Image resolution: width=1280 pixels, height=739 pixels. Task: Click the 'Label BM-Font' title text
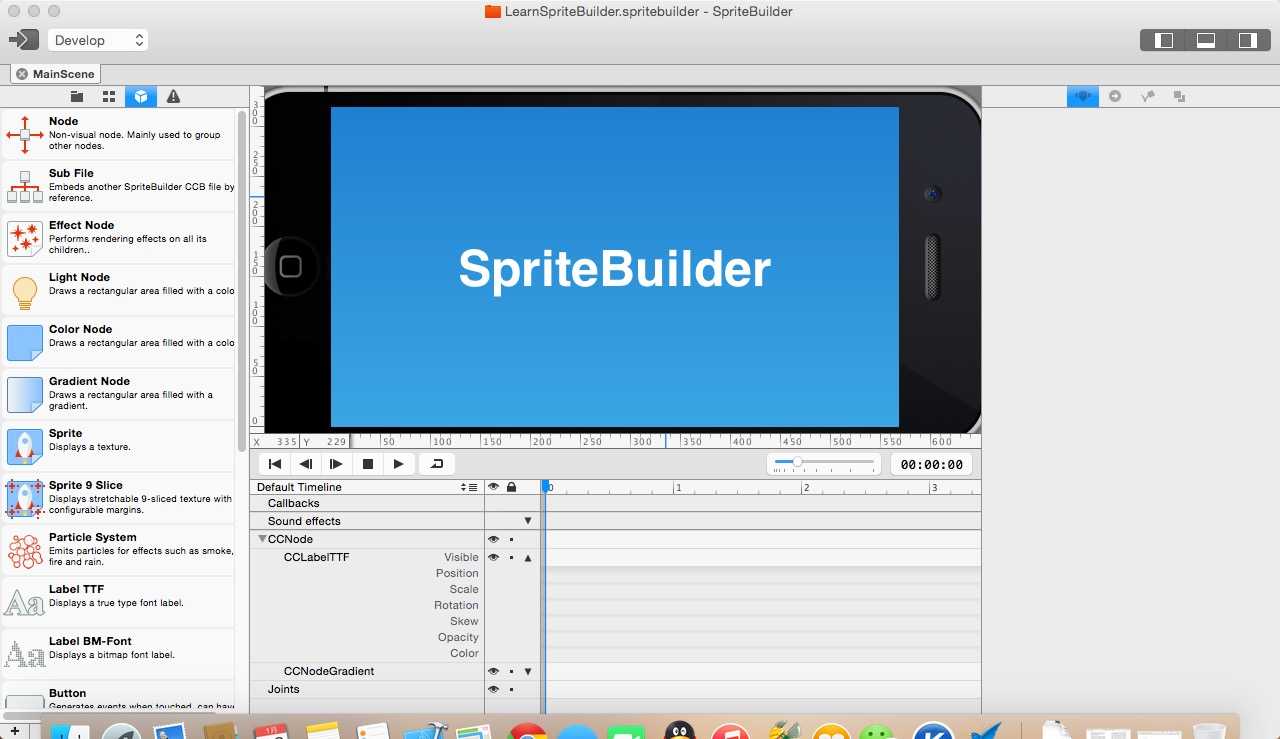pos(90,641)
